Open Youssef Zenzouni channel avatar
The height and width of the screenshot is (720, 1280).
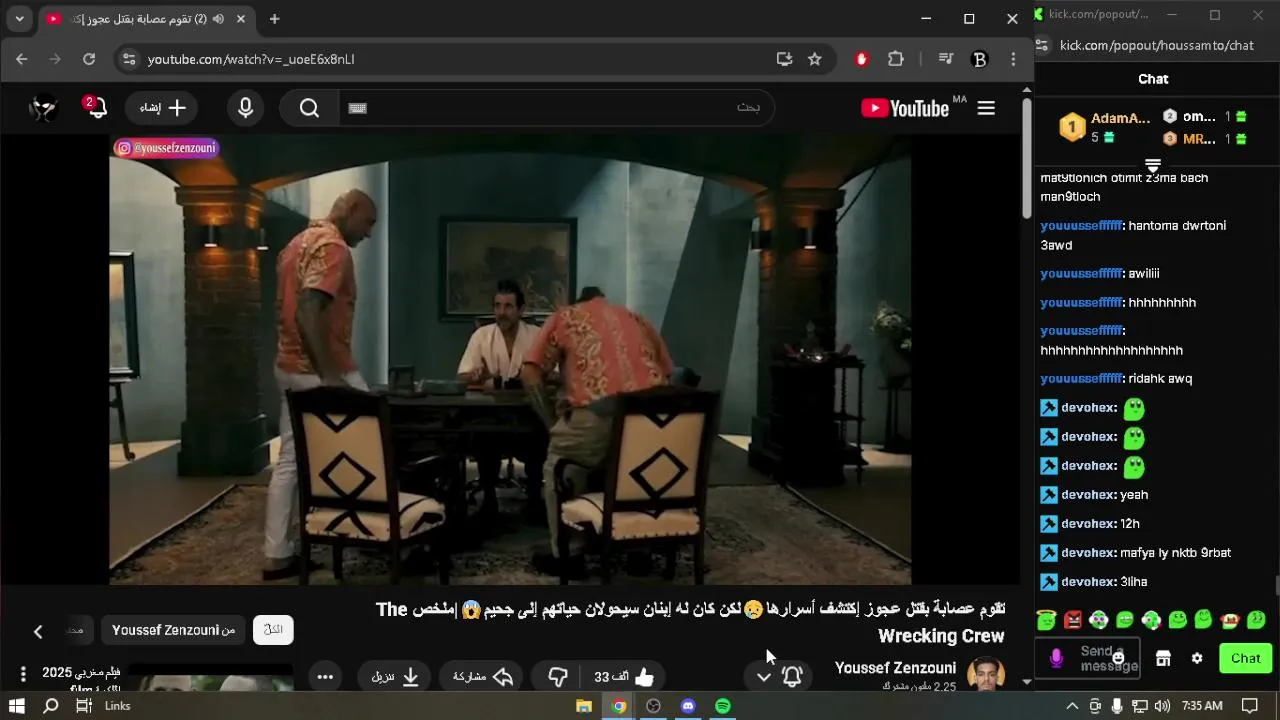pos(986,674)
